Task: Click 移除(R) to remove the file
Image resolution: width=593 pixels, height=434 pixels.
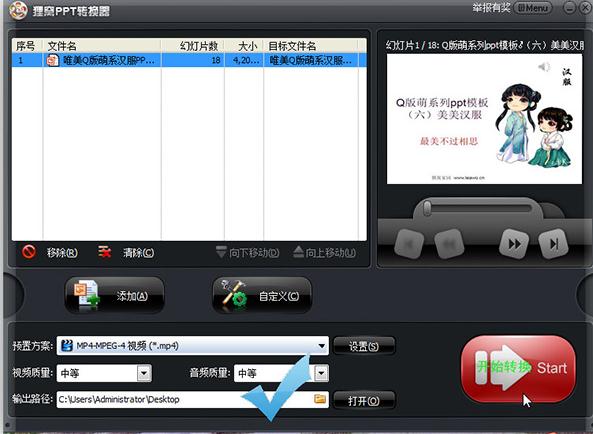Action: (x=62, y=253)
